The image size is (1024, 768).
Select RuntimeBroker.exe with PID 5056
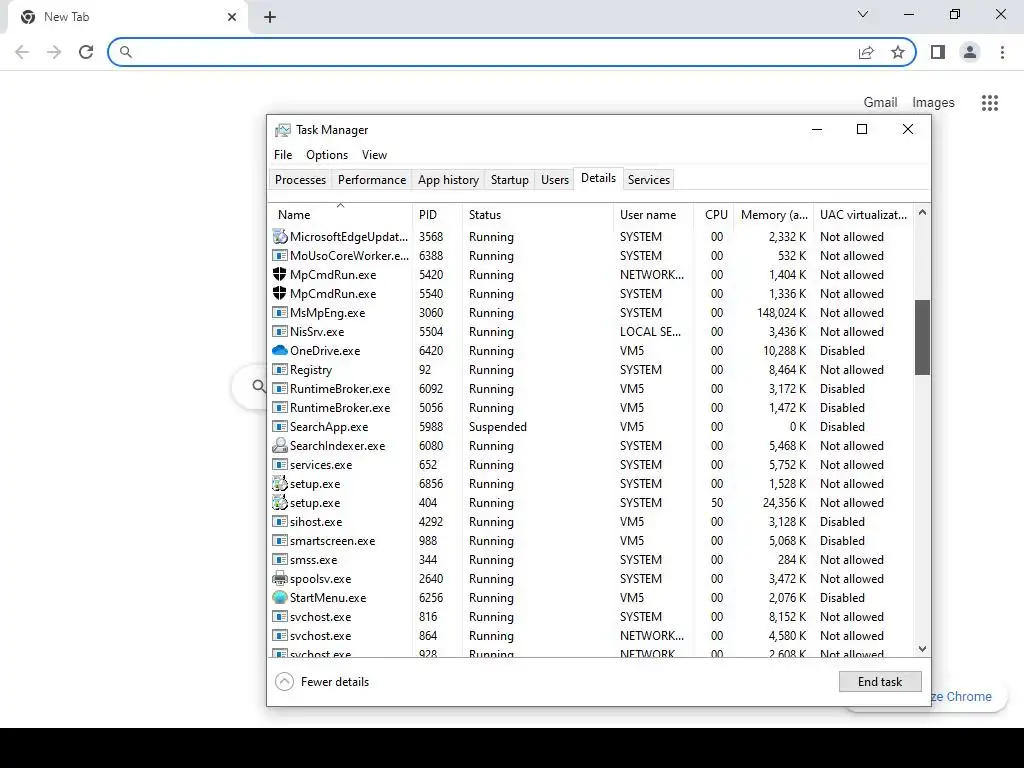pyautogui.click(x=591, y=407)
